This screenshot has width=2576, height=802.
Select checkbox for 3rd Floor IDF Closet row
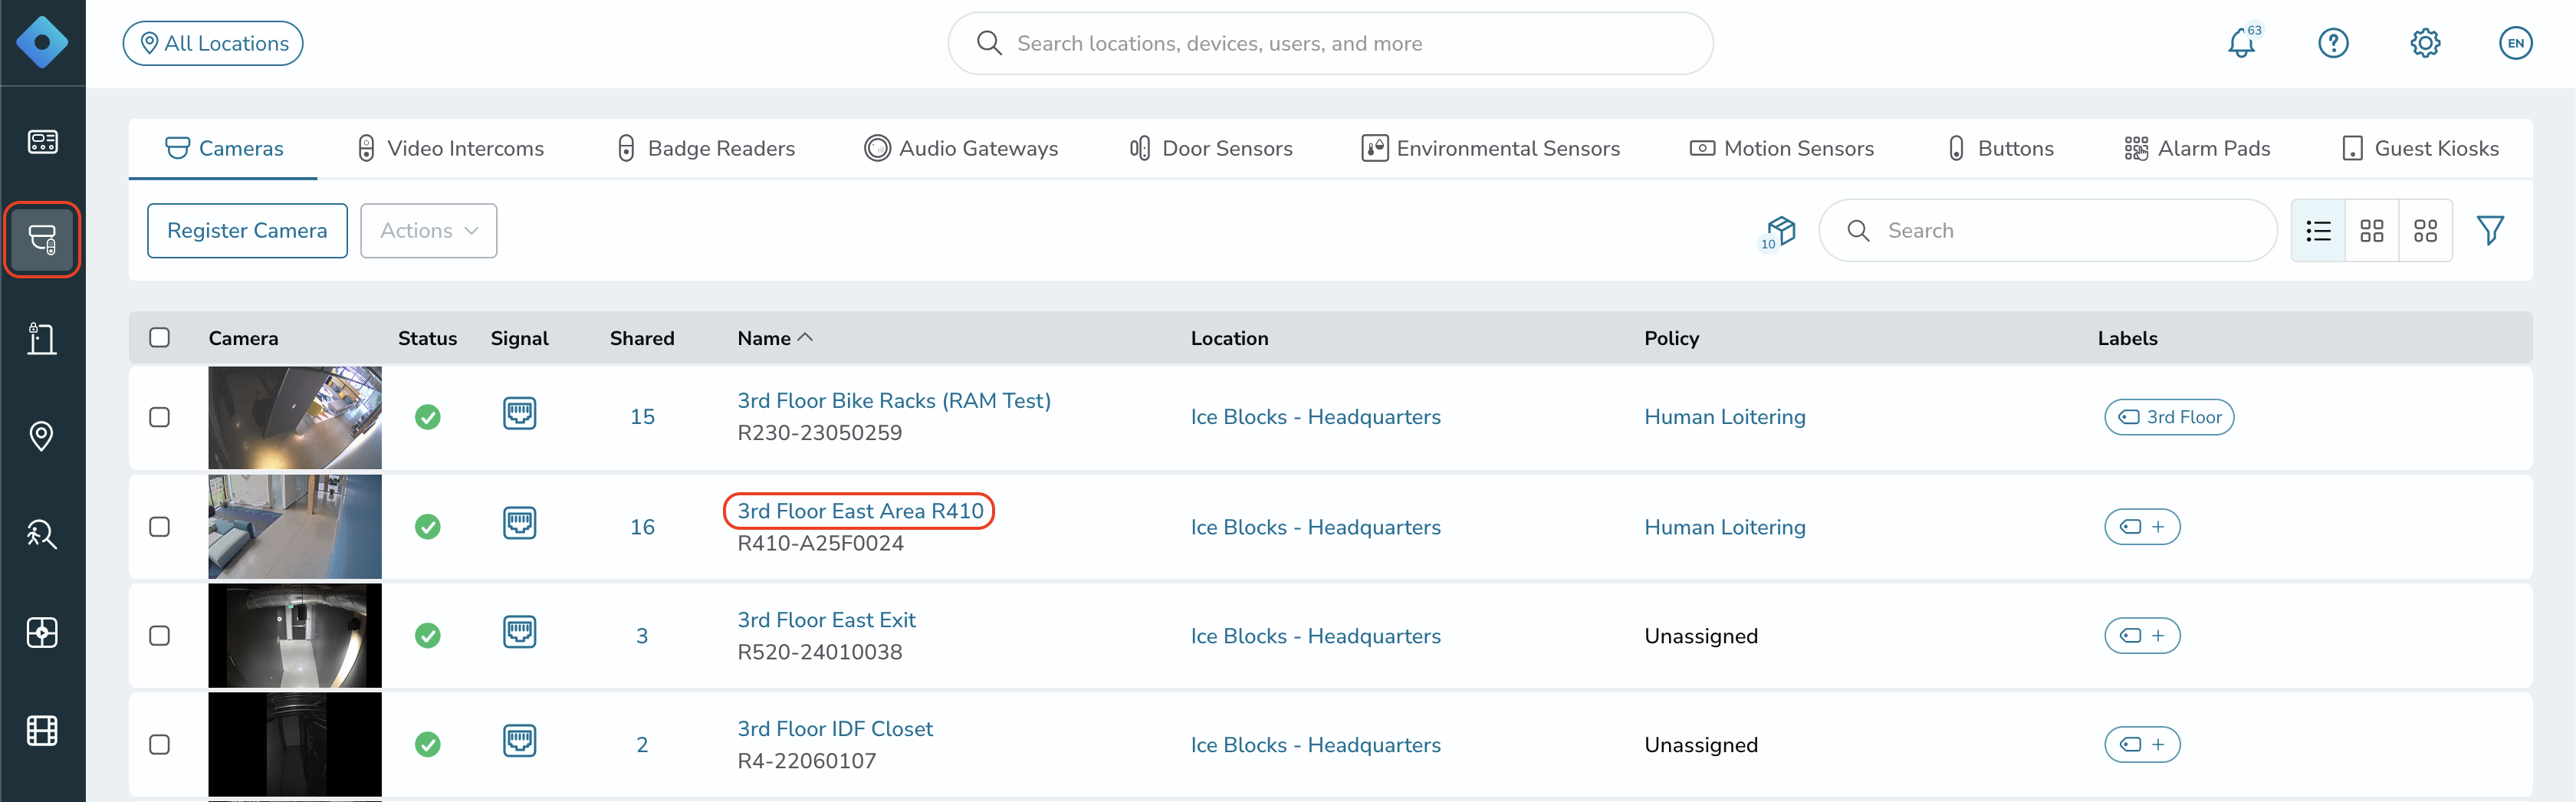coord(160,745)
